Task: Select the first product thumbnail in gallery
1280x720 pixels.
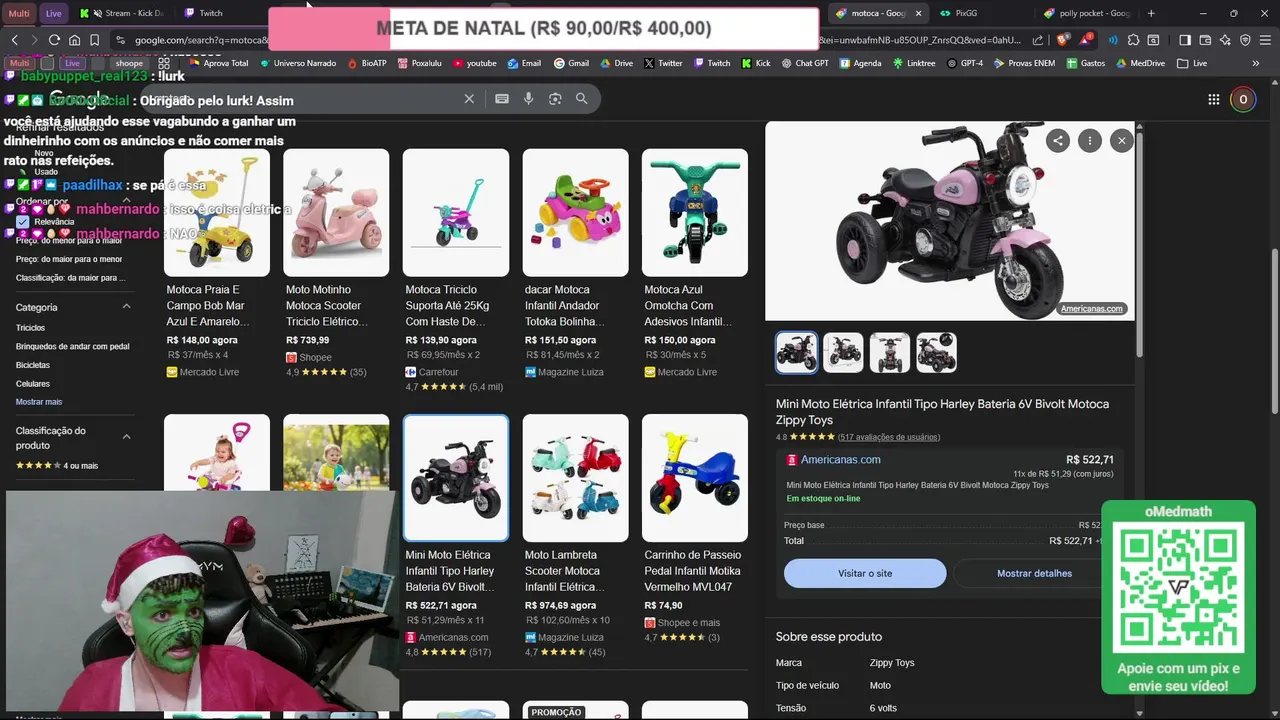Action: pos(797,352)
